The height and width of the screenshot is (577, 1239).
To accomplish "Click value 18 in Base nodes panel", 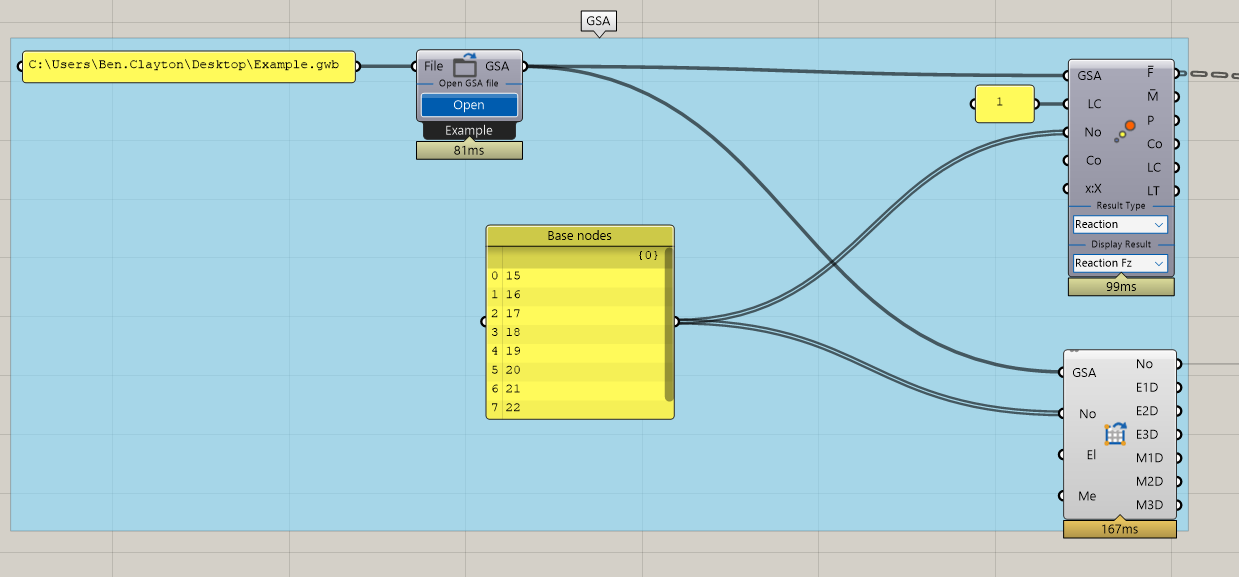I will 513,332.
